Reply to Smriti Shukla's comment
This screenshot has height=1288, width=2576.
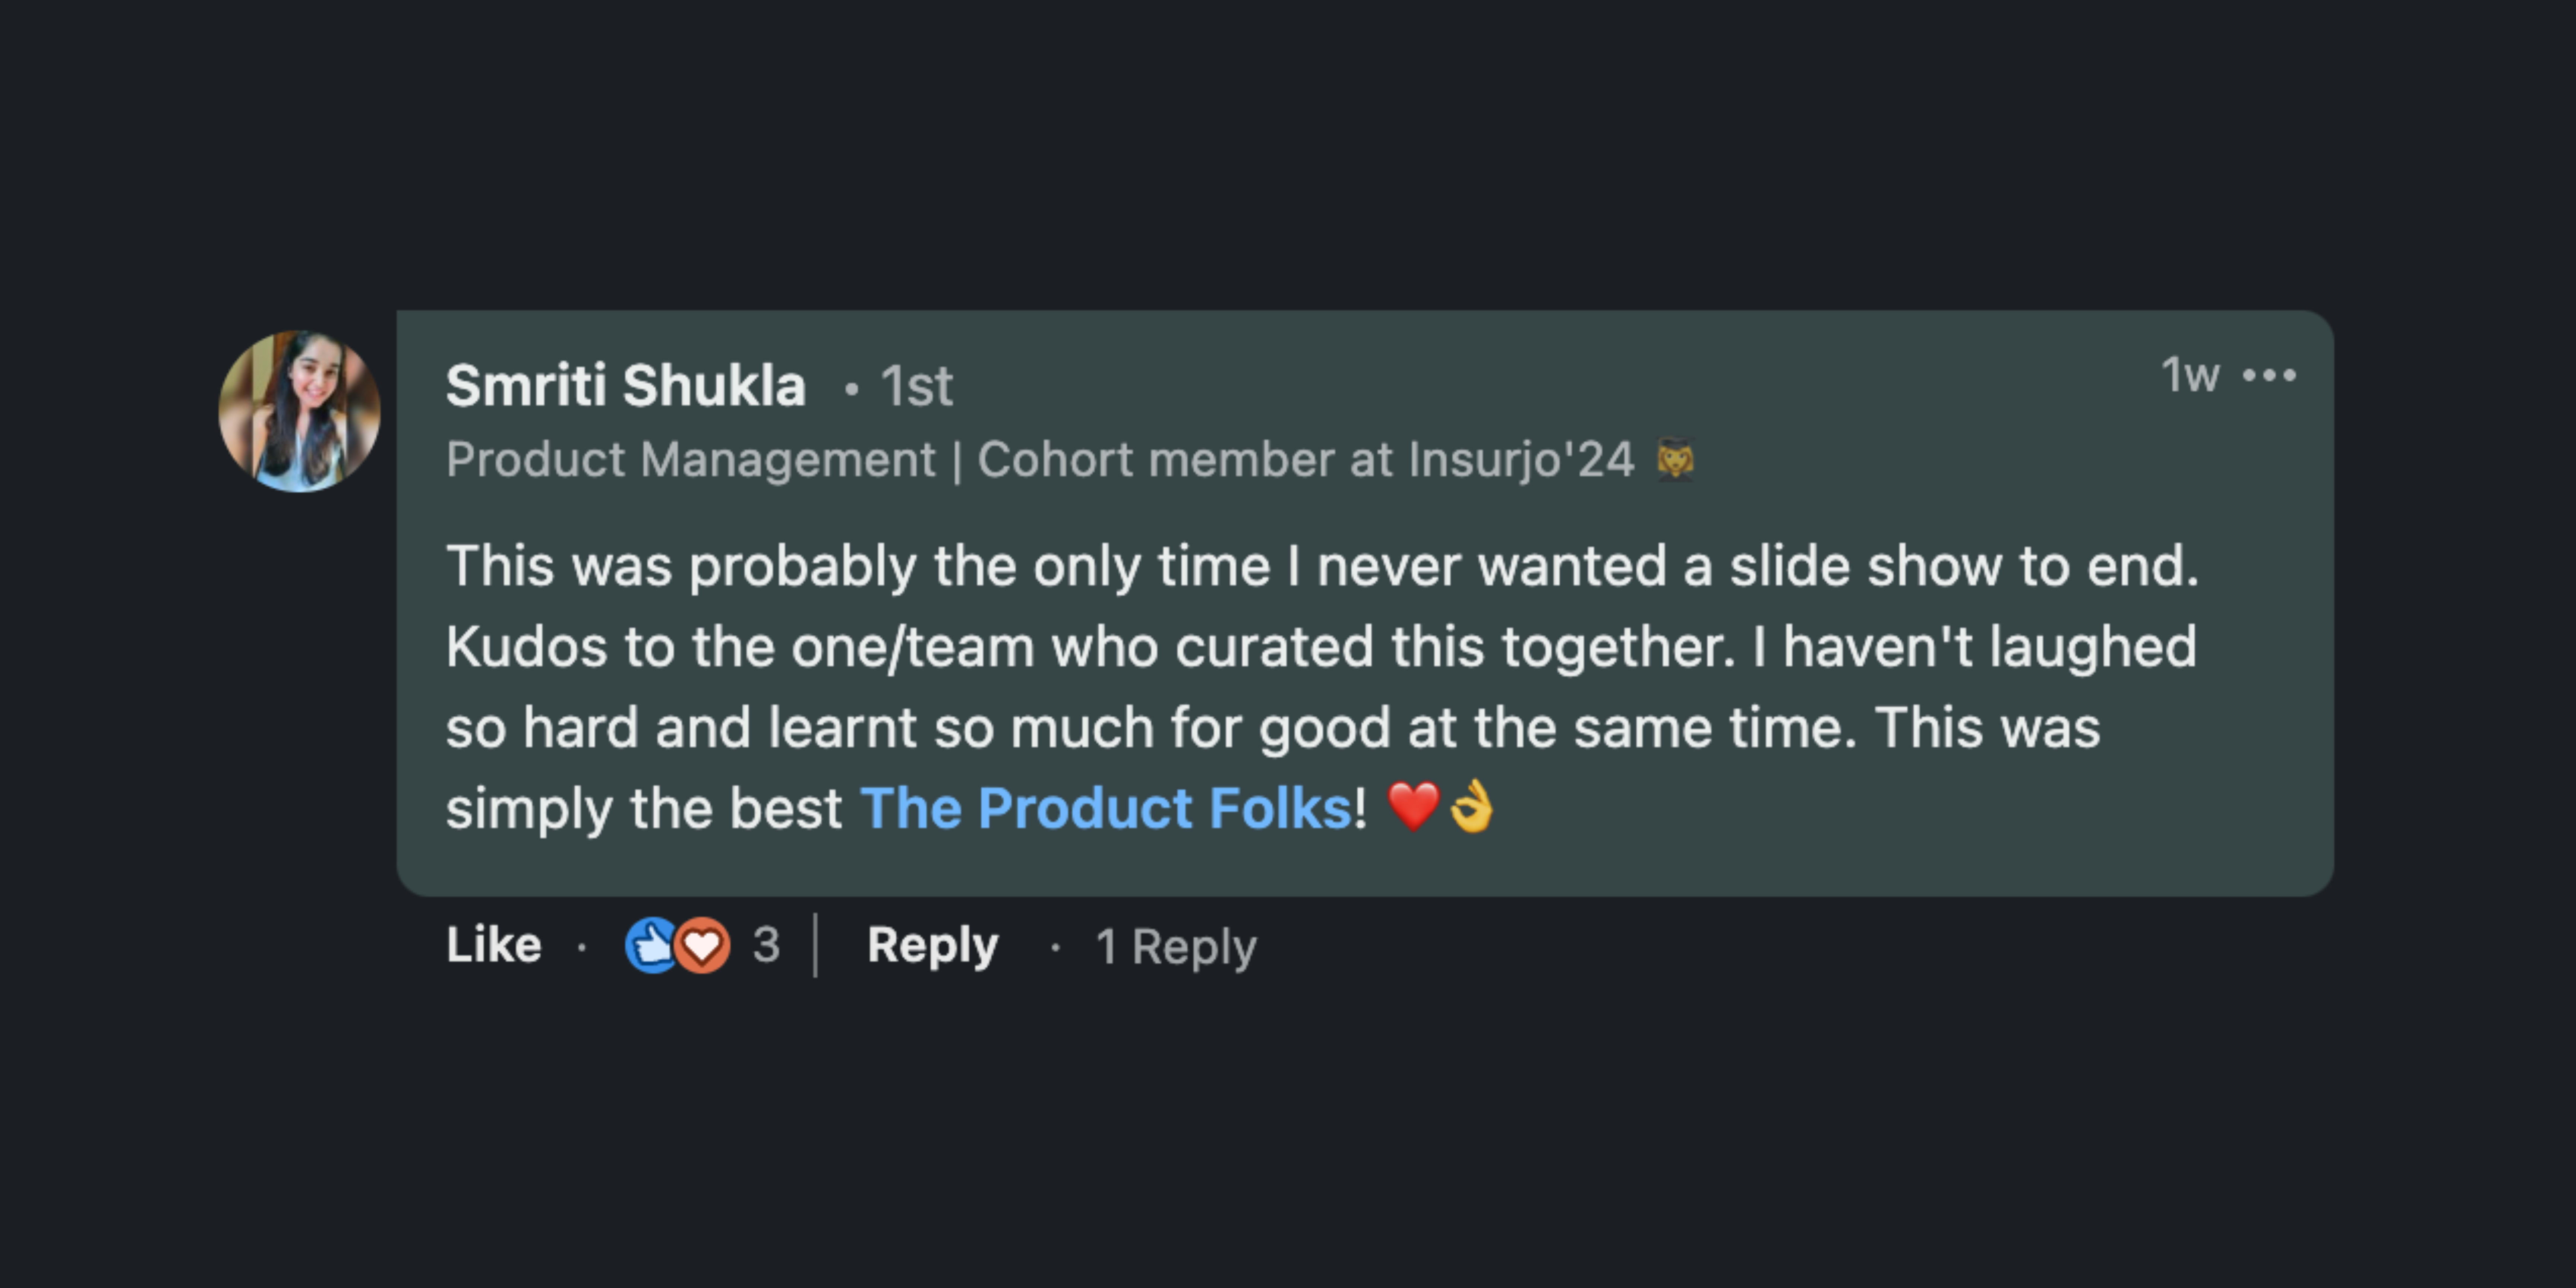(932, 945)
